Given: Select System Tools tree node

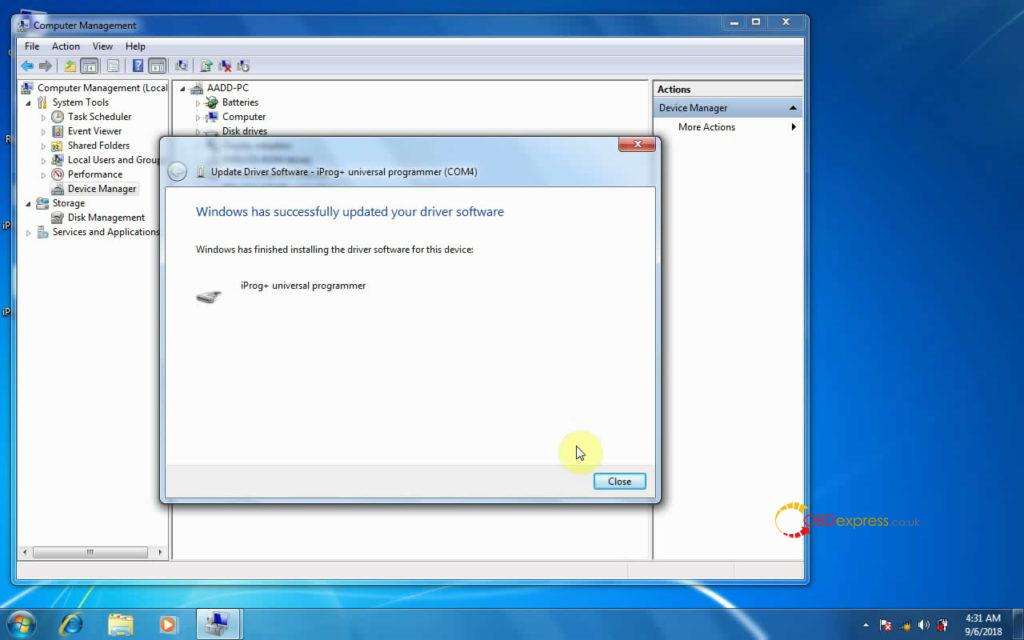Looking at the screenshot, I should pyautogui.click(x=80, y=102).
